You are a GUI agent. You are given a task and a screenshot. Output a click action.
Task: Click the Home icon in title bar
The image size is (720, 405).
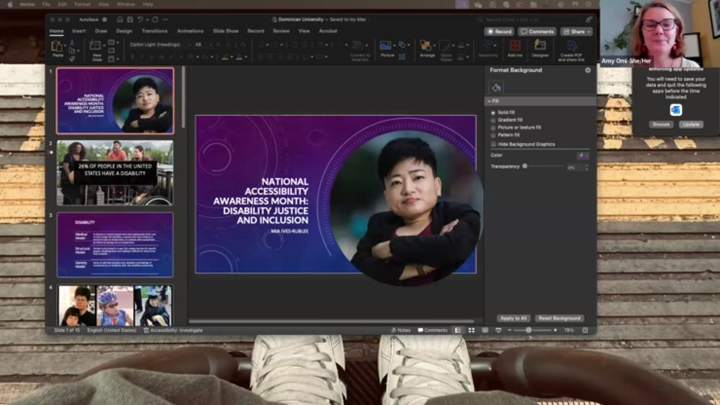tap(120, 20)
